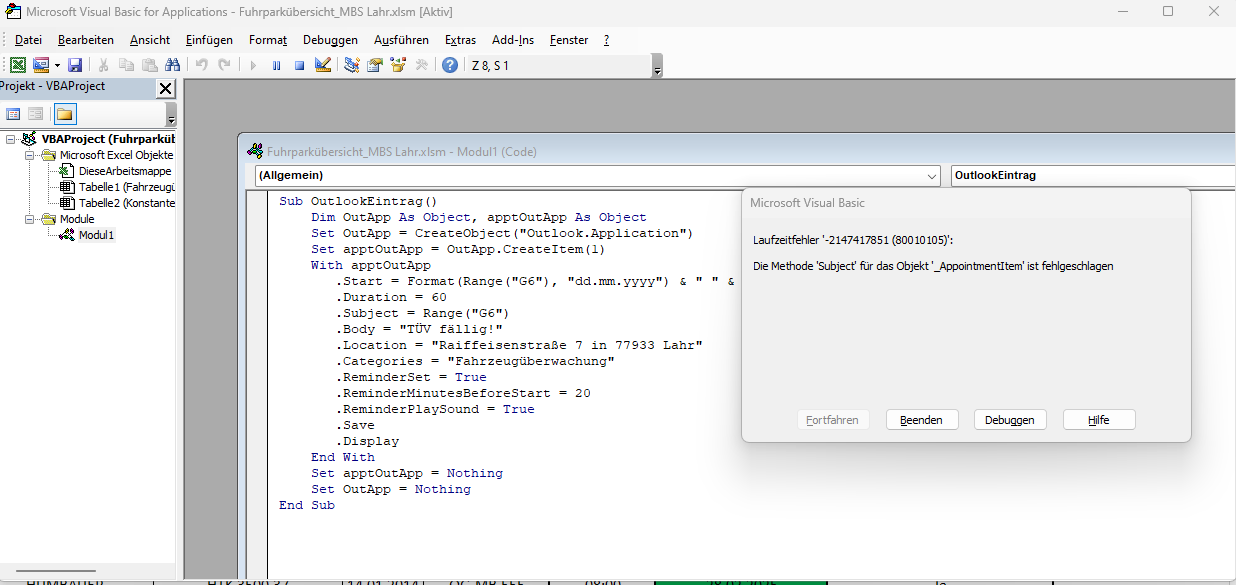Open Find with the binoculars icon
The width and height of the screenshot is (1236, 585).
tap(172, 65)
